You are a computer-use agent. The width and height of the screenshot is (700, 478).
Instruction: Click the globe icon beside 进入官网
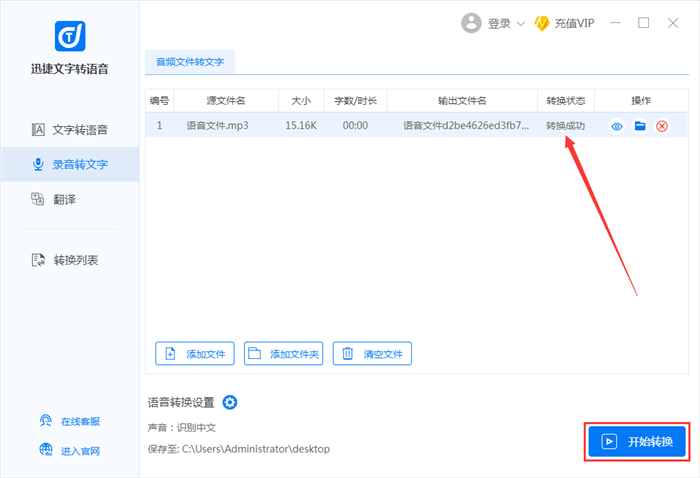pos(46,449)
